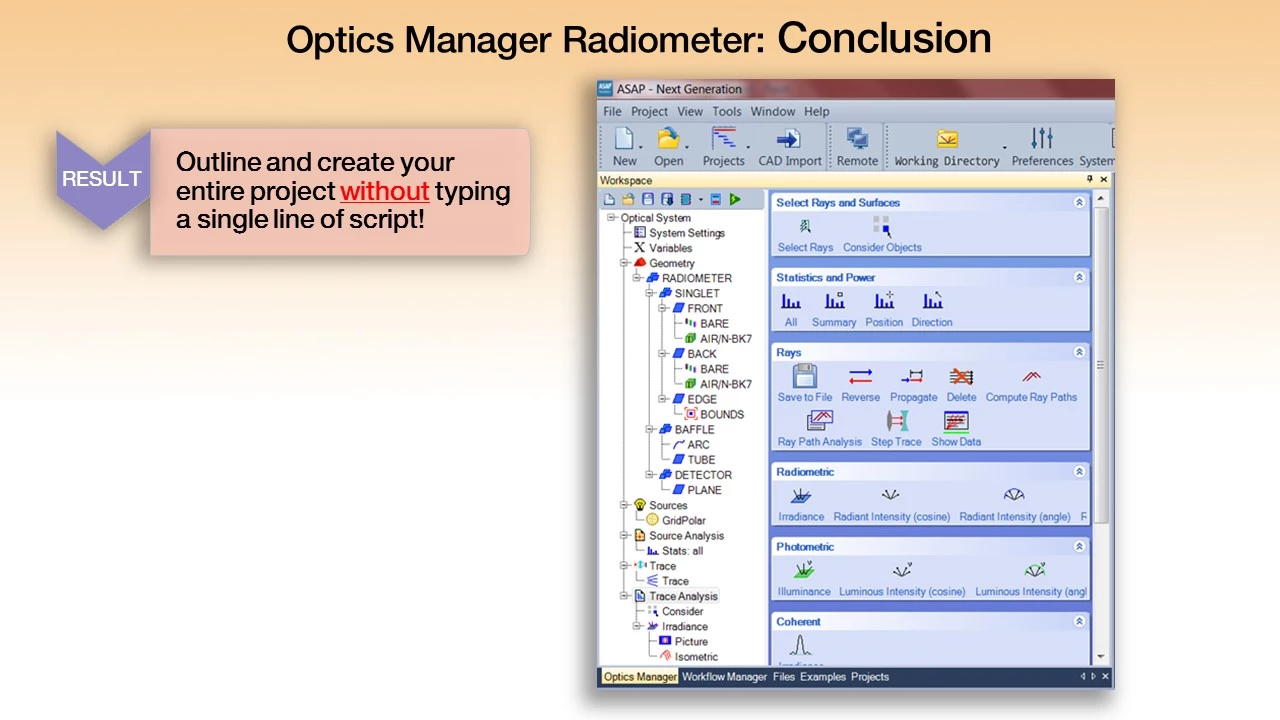Collapse the Radiometric panel chevron
This screenshot has width=1280, height=720.
pos(1079,471)
